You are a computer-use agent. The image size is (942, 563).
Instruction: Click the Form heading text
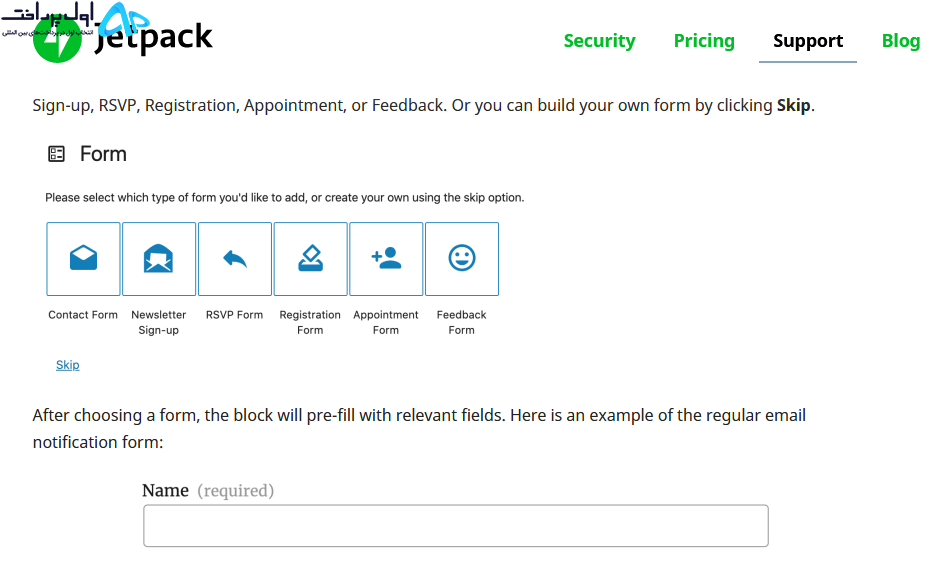click(x=103, y=154)
